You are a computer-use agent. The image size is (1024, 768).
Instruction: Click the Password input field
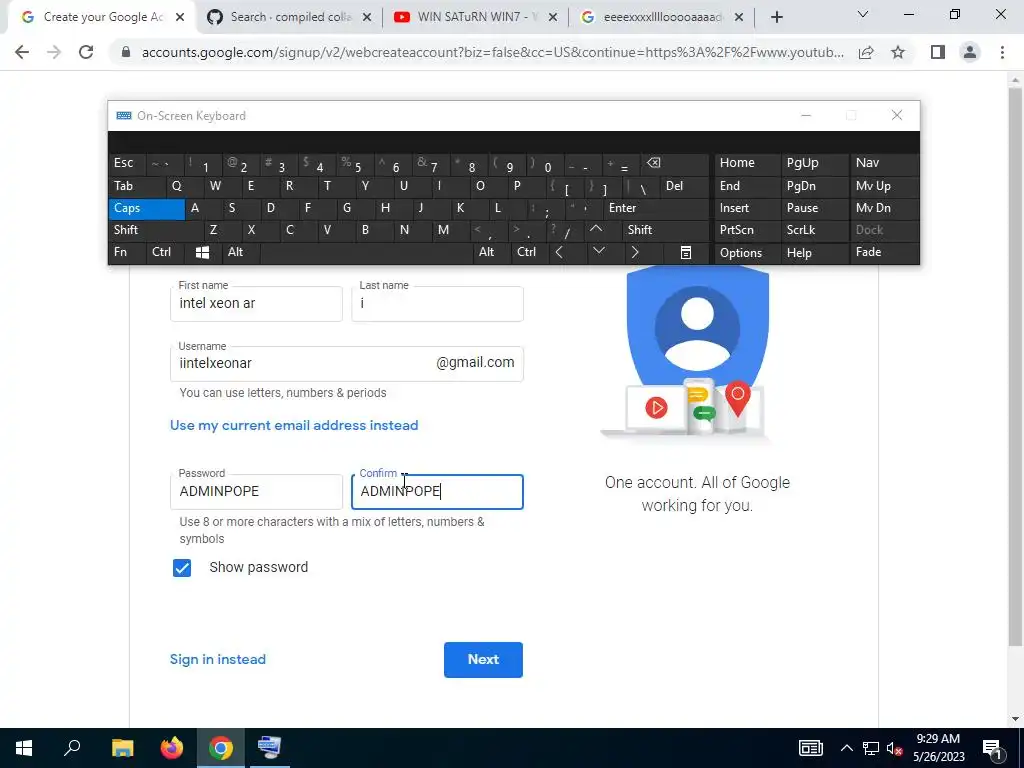pos(256,492)
